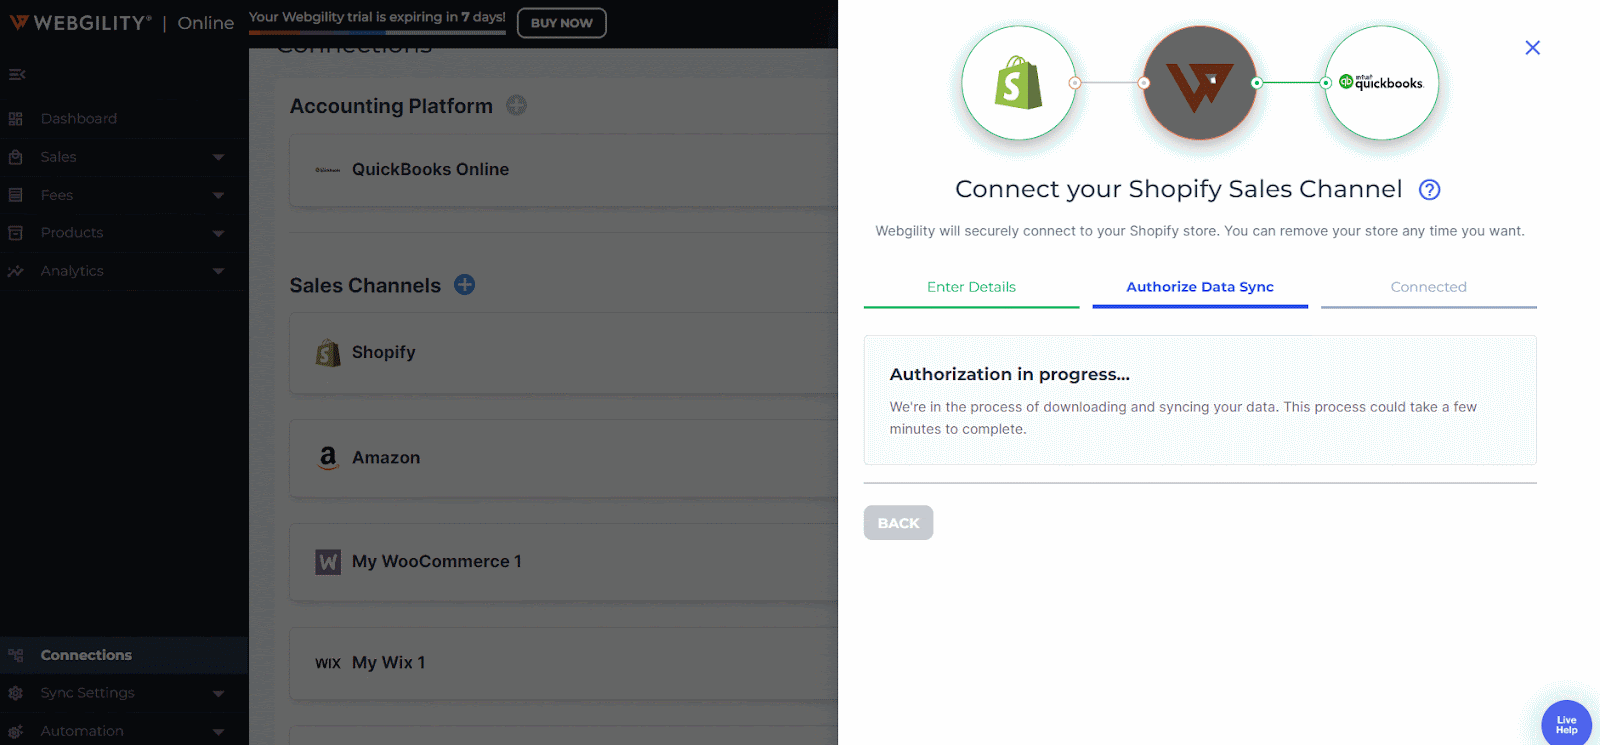Open the Shopify sales channel card
Screen dimensions: 1600x745
click(x=564, y=353)
